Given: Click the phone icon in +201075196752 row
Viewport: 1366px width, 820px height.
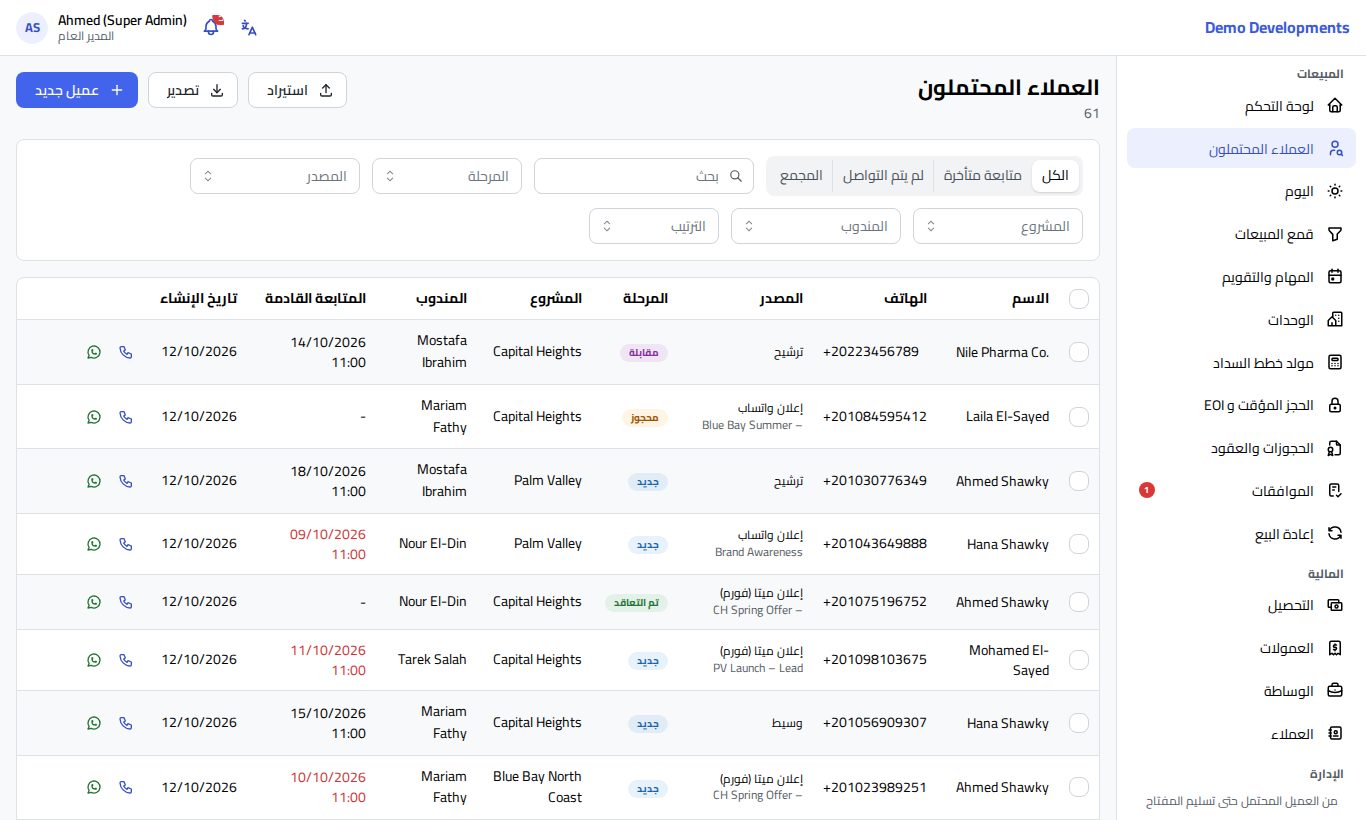Looking at the screenshot, I should coord(126,602).
